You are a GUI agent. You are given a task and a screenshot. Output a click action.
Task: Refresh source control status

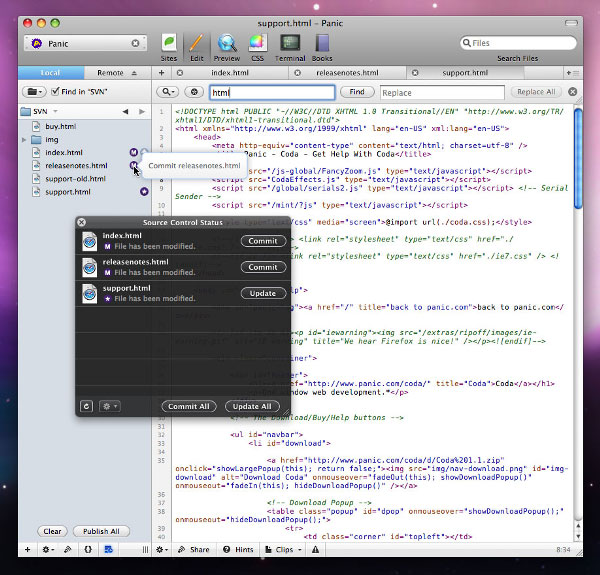tap(86, 406)
